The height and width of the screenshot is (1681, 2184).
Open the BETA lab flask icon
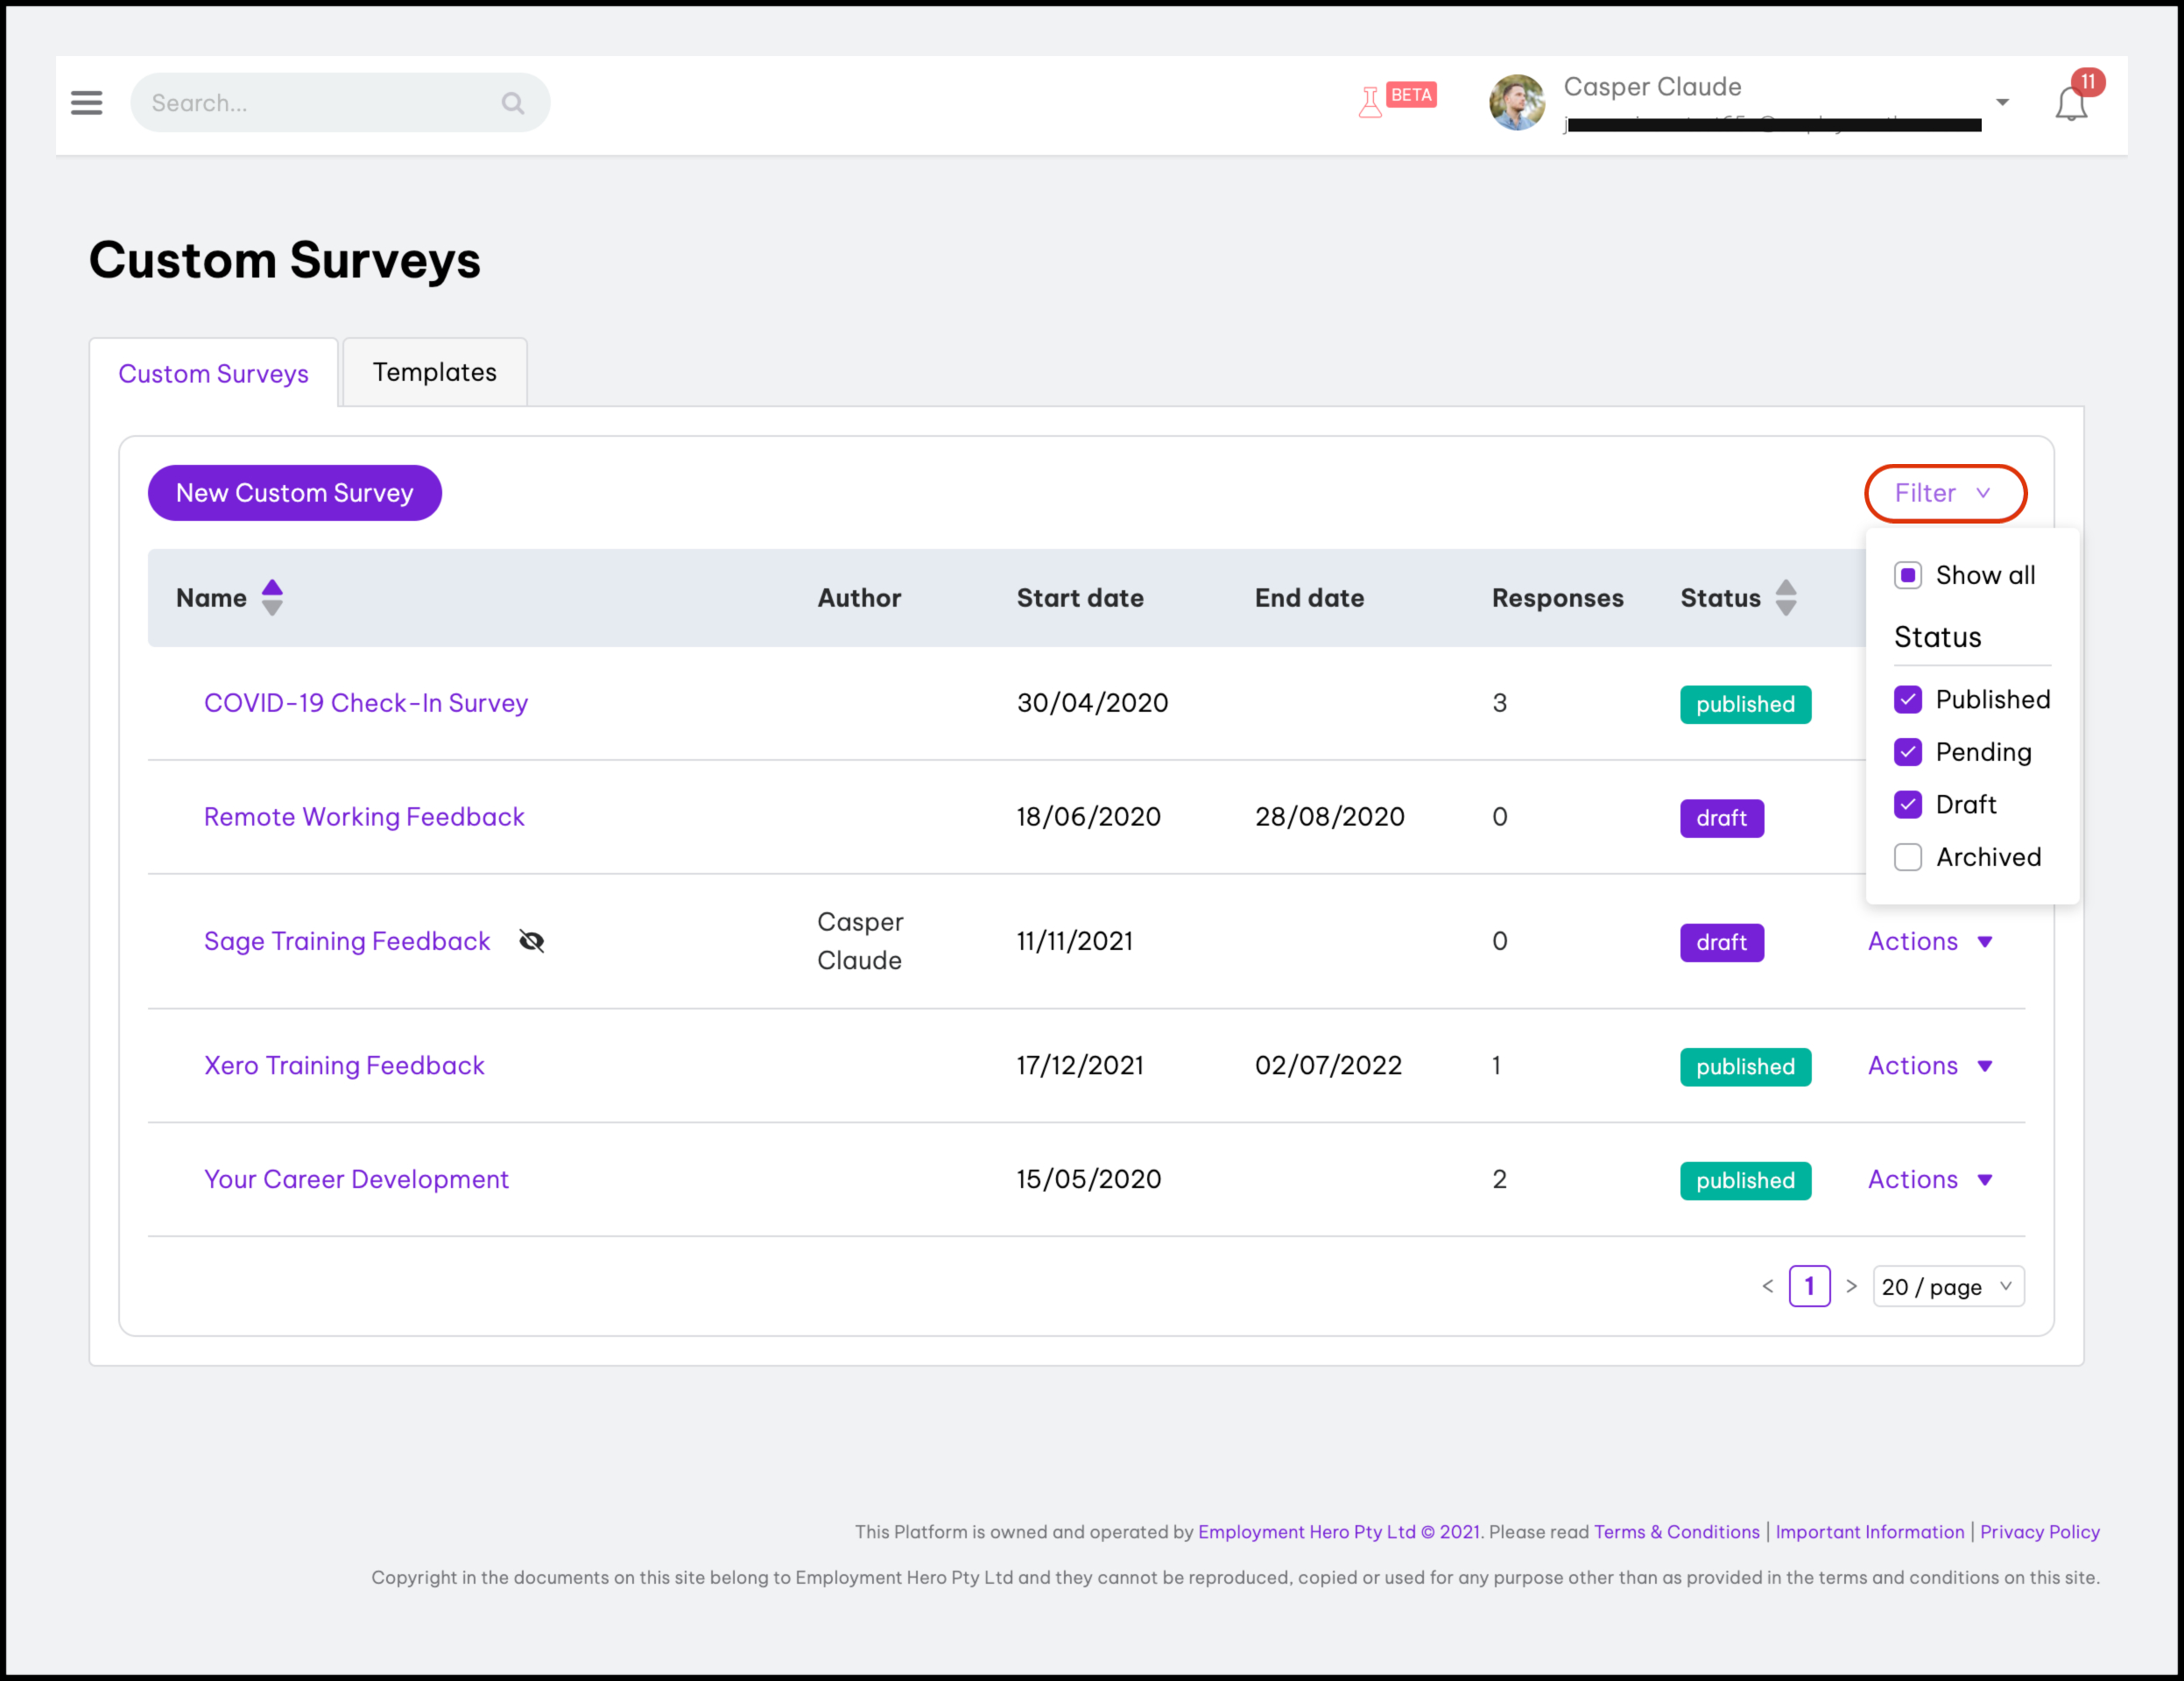point(1371,101)
